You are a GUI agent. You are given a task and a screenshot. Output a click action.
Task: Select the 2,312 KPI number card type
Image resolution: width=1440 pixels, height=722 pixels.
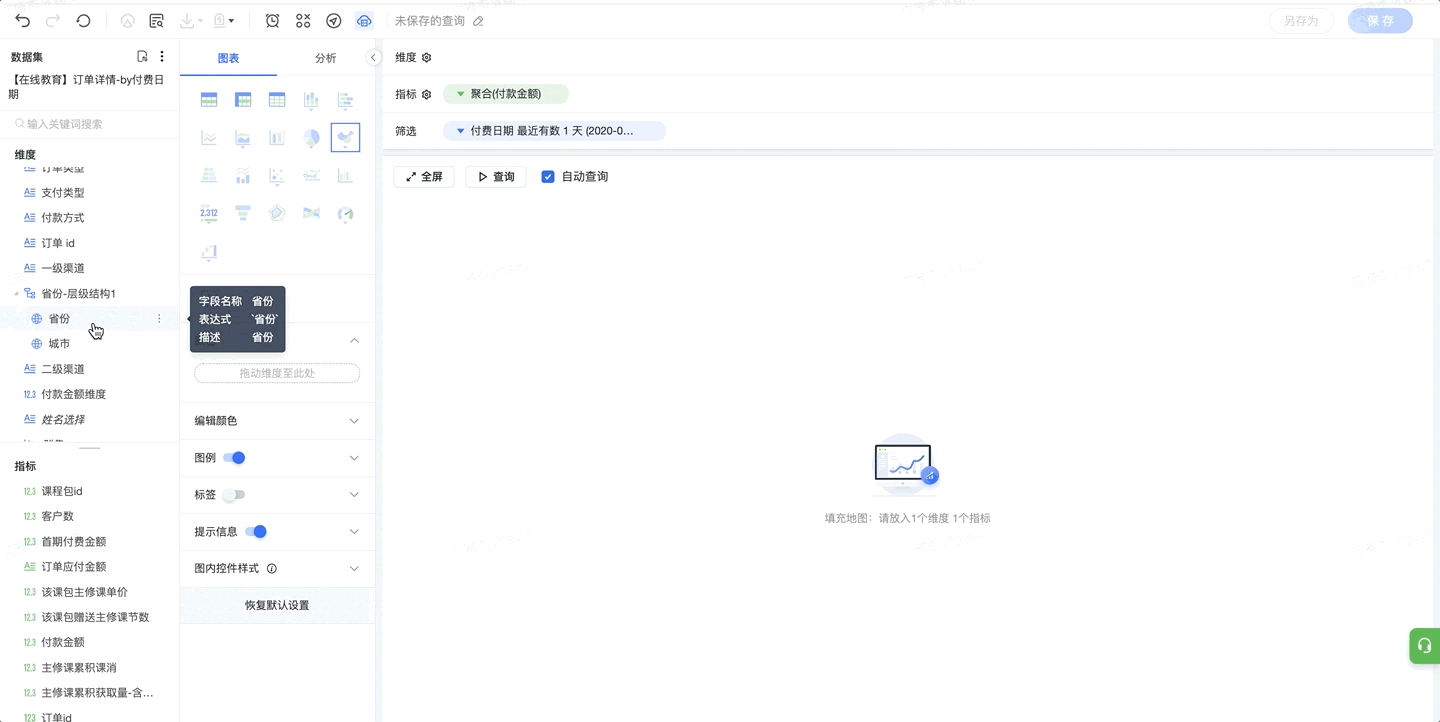(x=209, y=213)
